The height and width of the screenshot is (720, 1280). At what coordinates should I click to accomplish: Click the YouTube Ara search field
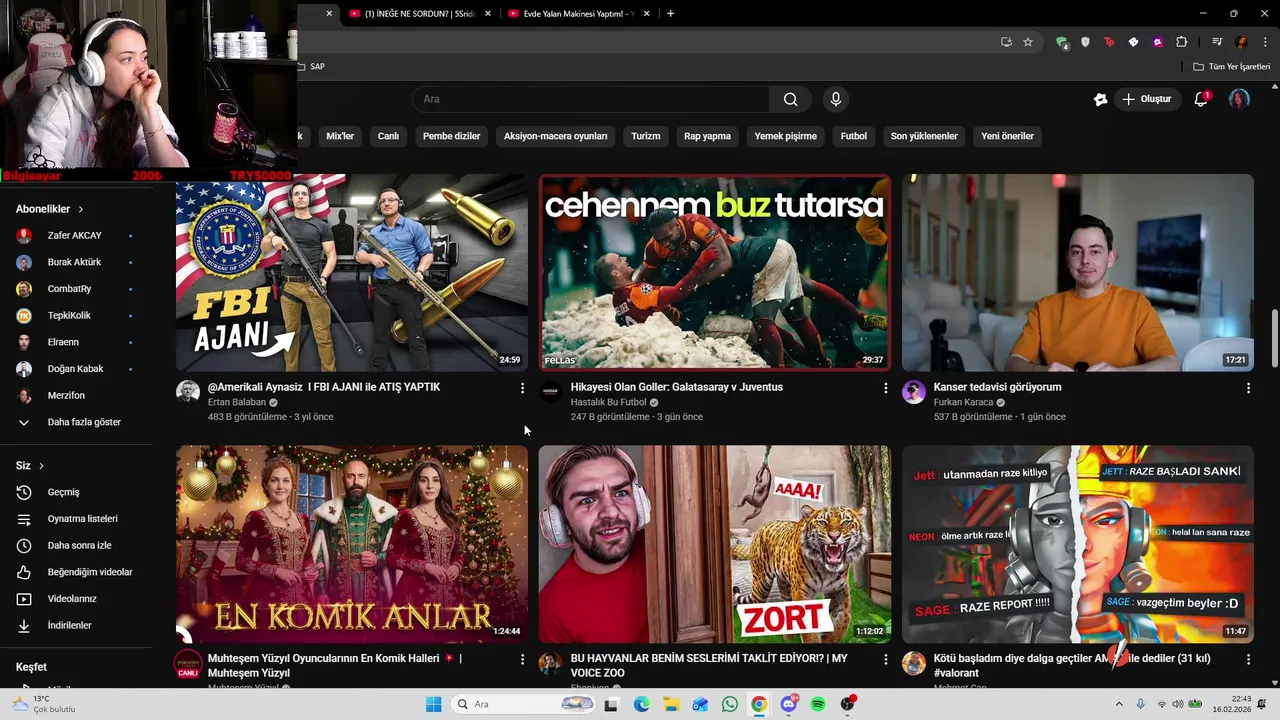(x=590, y=99)
